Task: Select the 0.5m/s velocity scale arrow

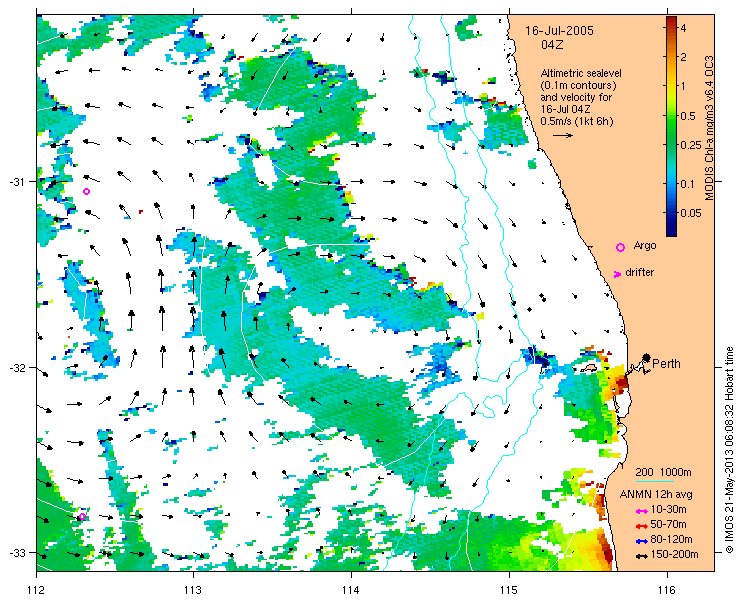Action: [563, 135]
